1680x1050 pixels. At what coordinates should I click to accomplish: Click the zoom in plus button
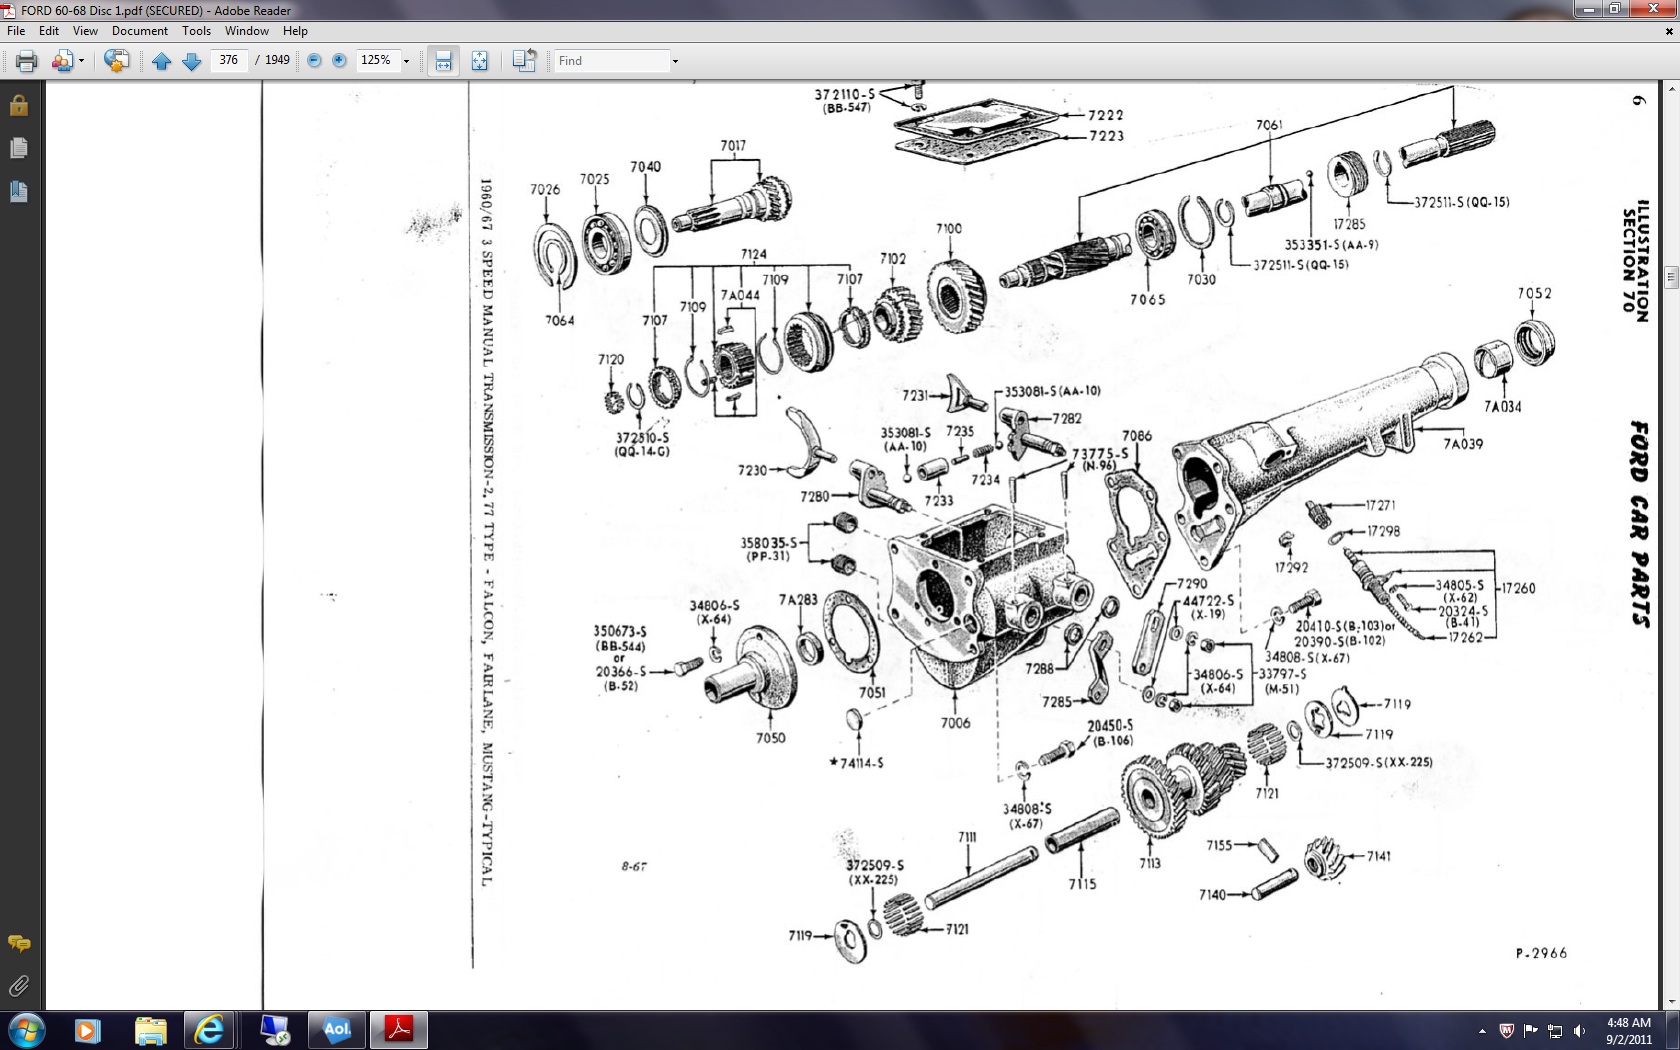pyautogui.click(x=339, y=61)
